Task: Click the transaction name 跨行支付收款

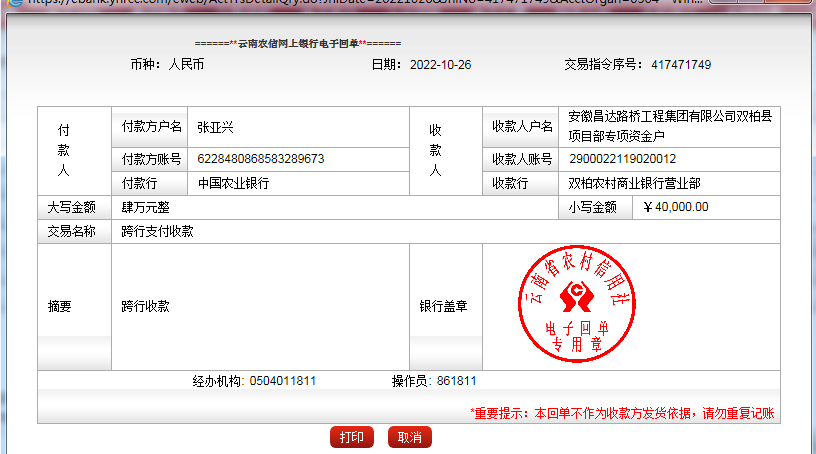Action: pos(157,232)
